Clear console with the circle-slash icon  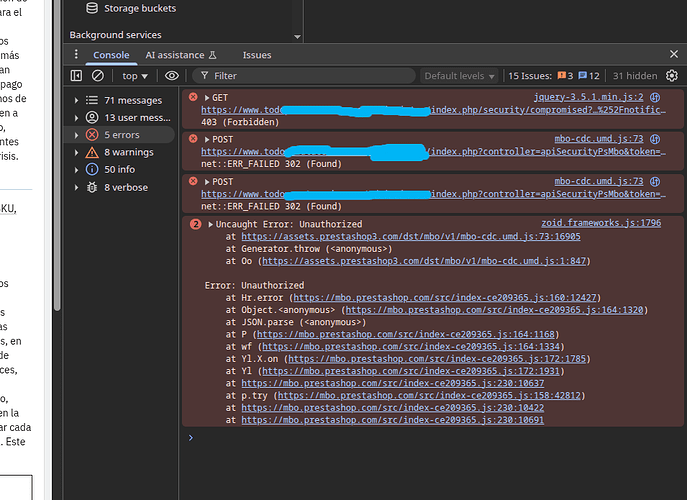98,76
